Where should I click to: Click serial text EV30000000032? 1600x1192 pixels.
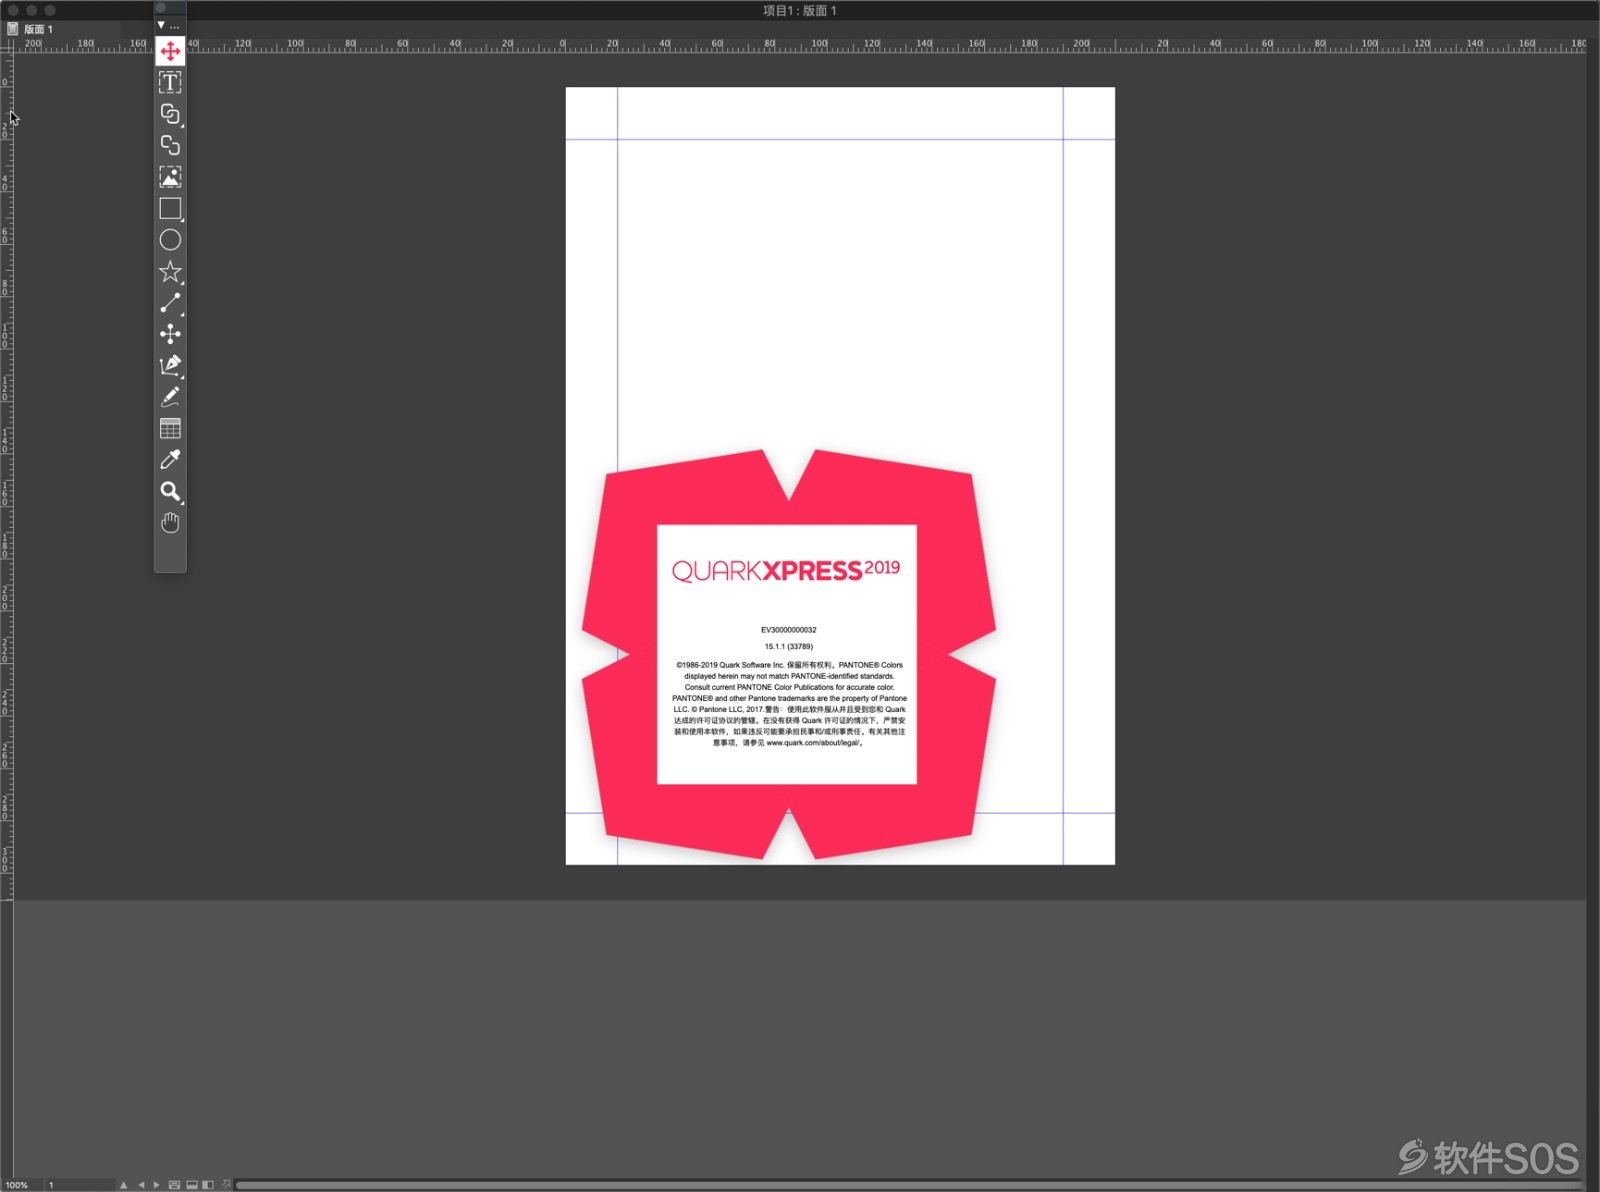point(788,630)
